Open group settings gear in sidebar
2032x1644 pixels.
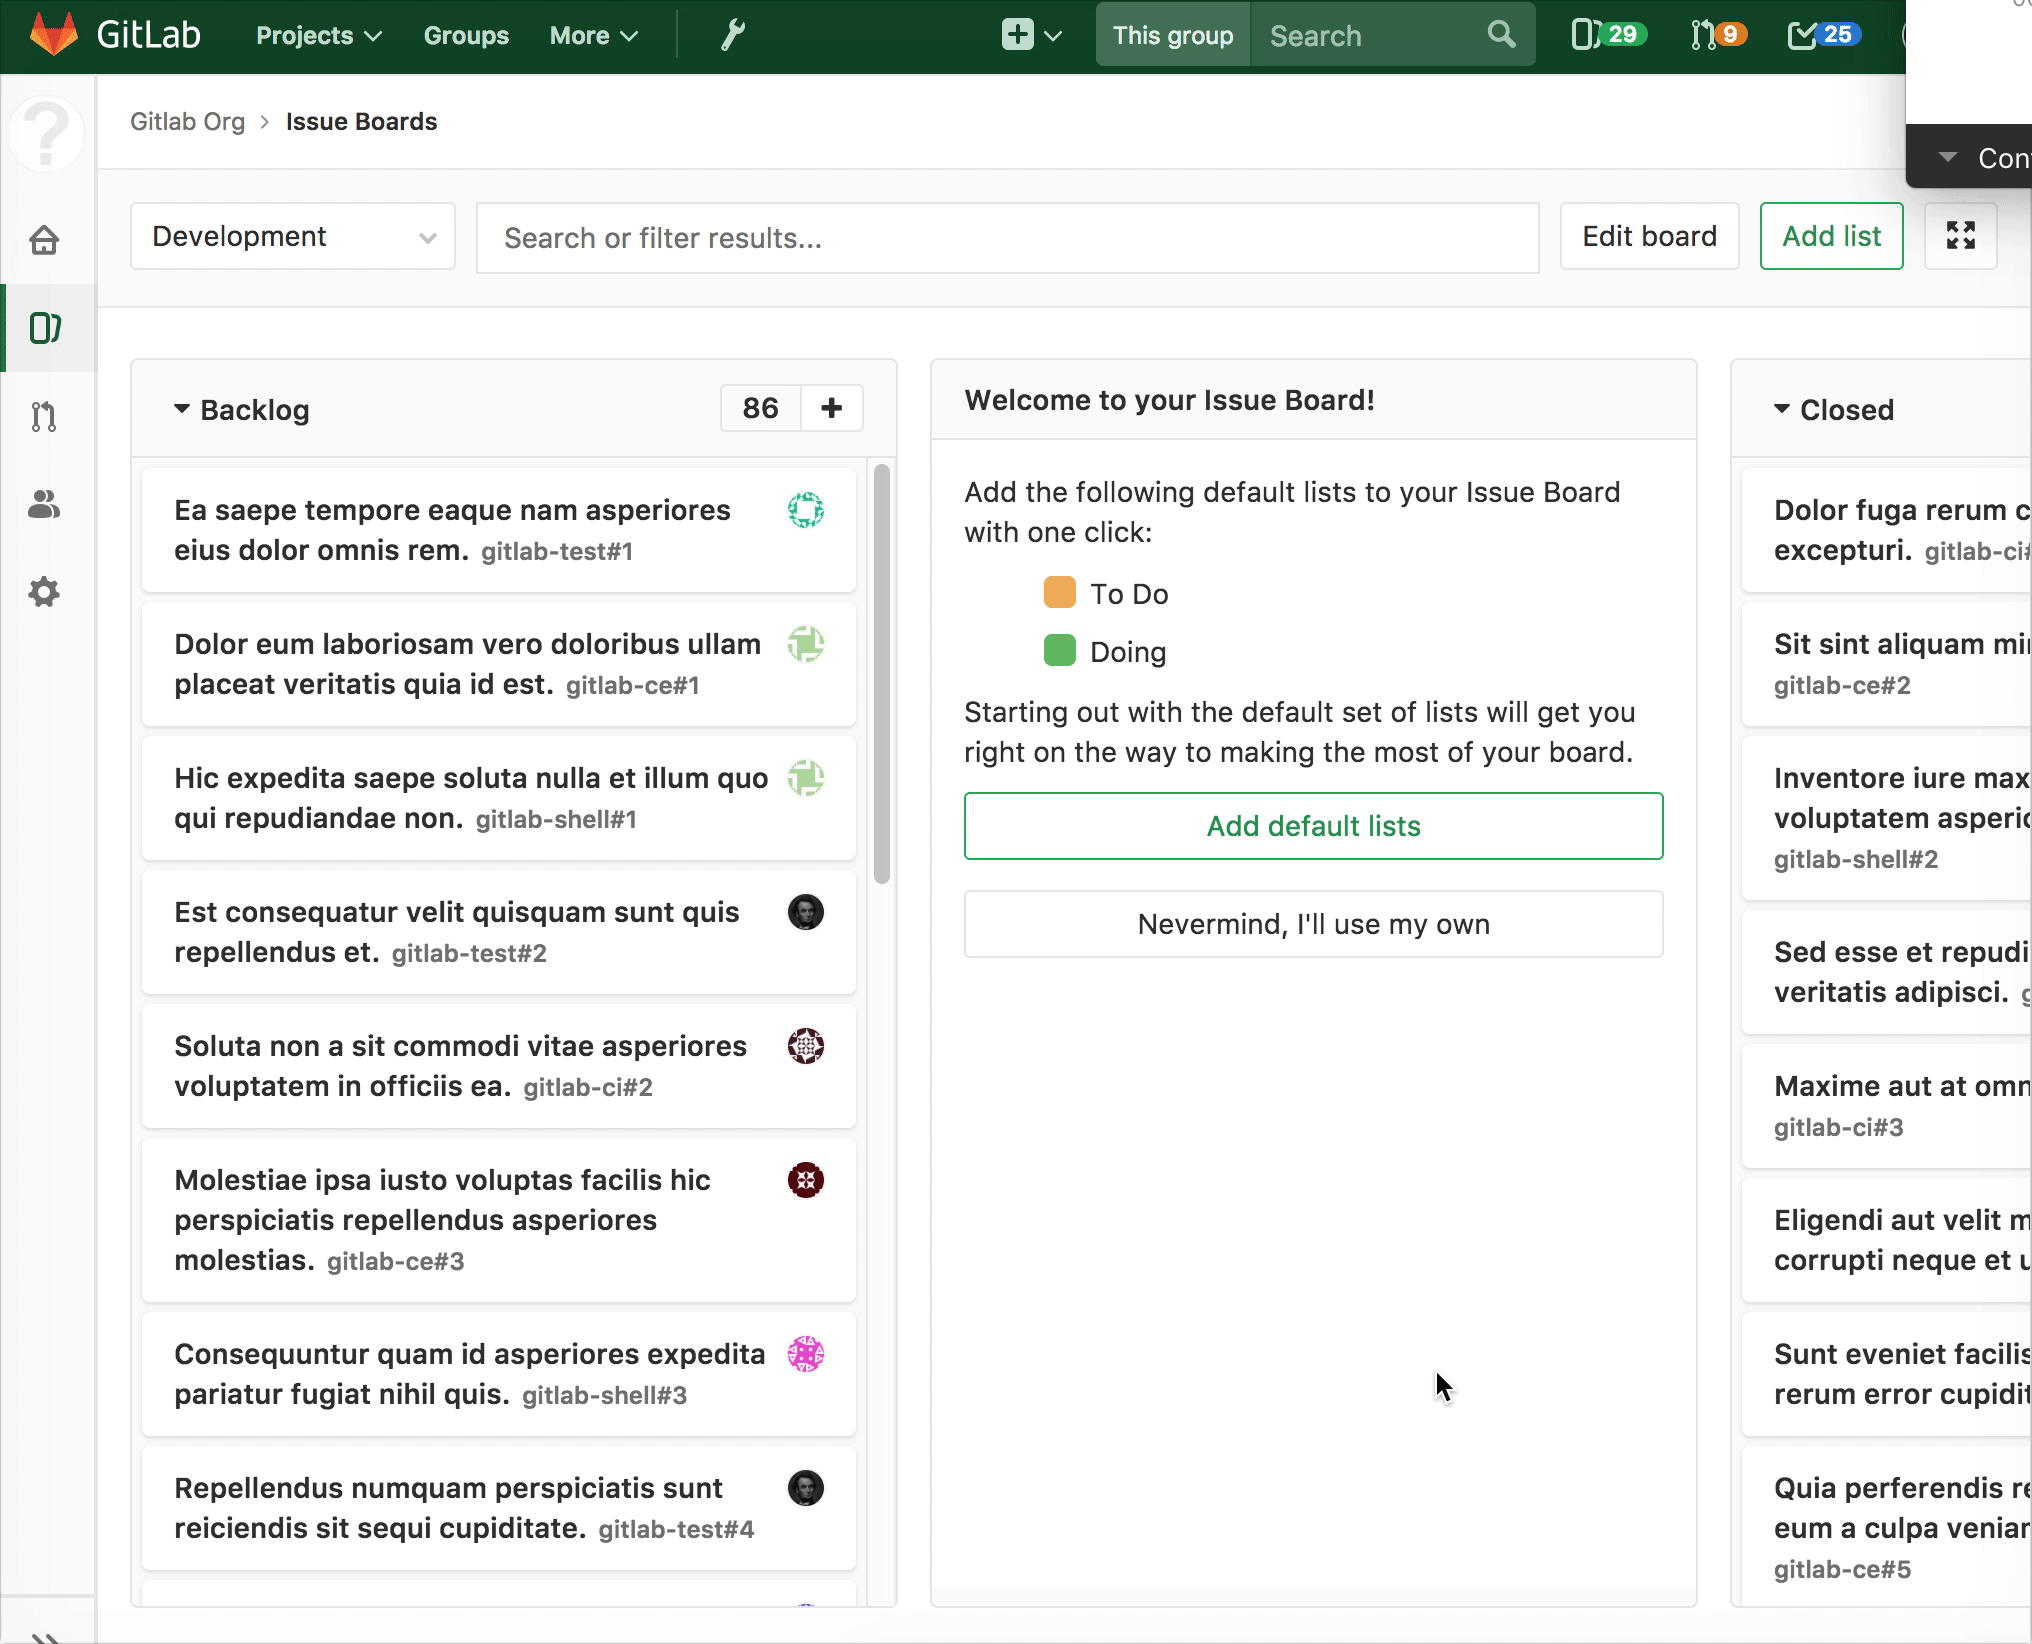tap(44, 592)
